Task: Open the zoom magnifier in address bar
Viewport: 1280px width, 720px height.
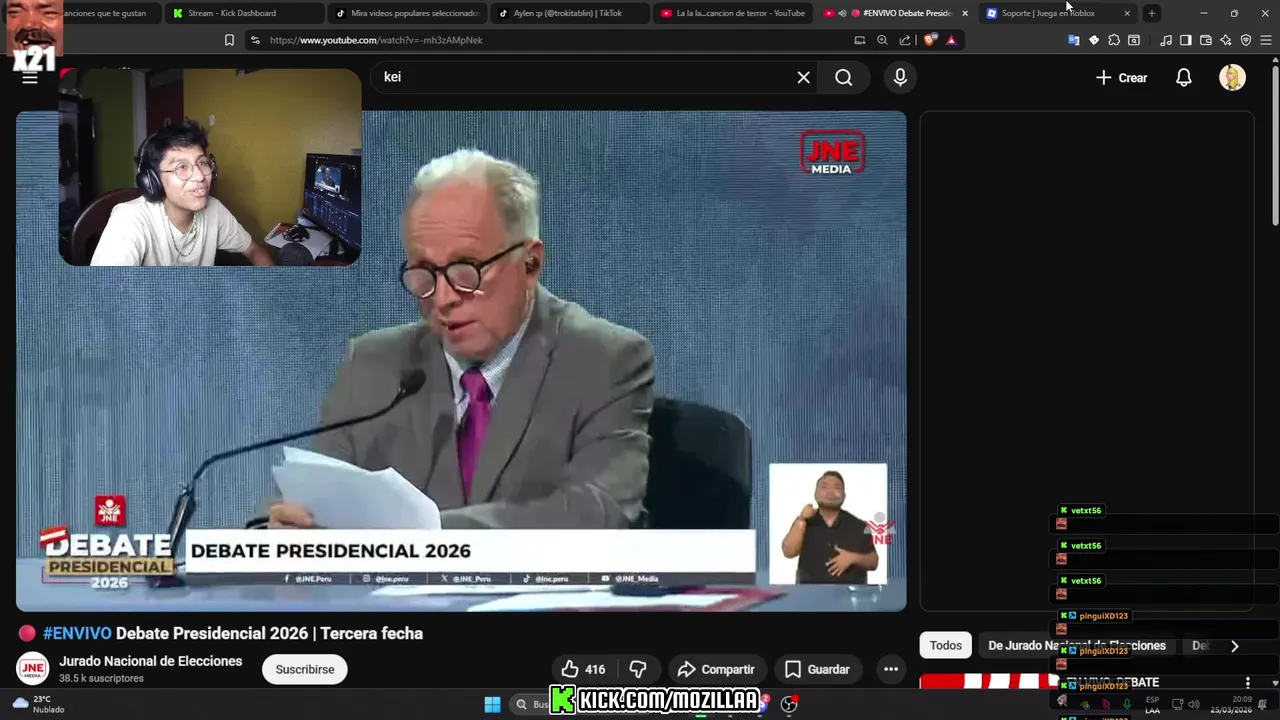Action: pyautogui.click(x=882, y=40)
